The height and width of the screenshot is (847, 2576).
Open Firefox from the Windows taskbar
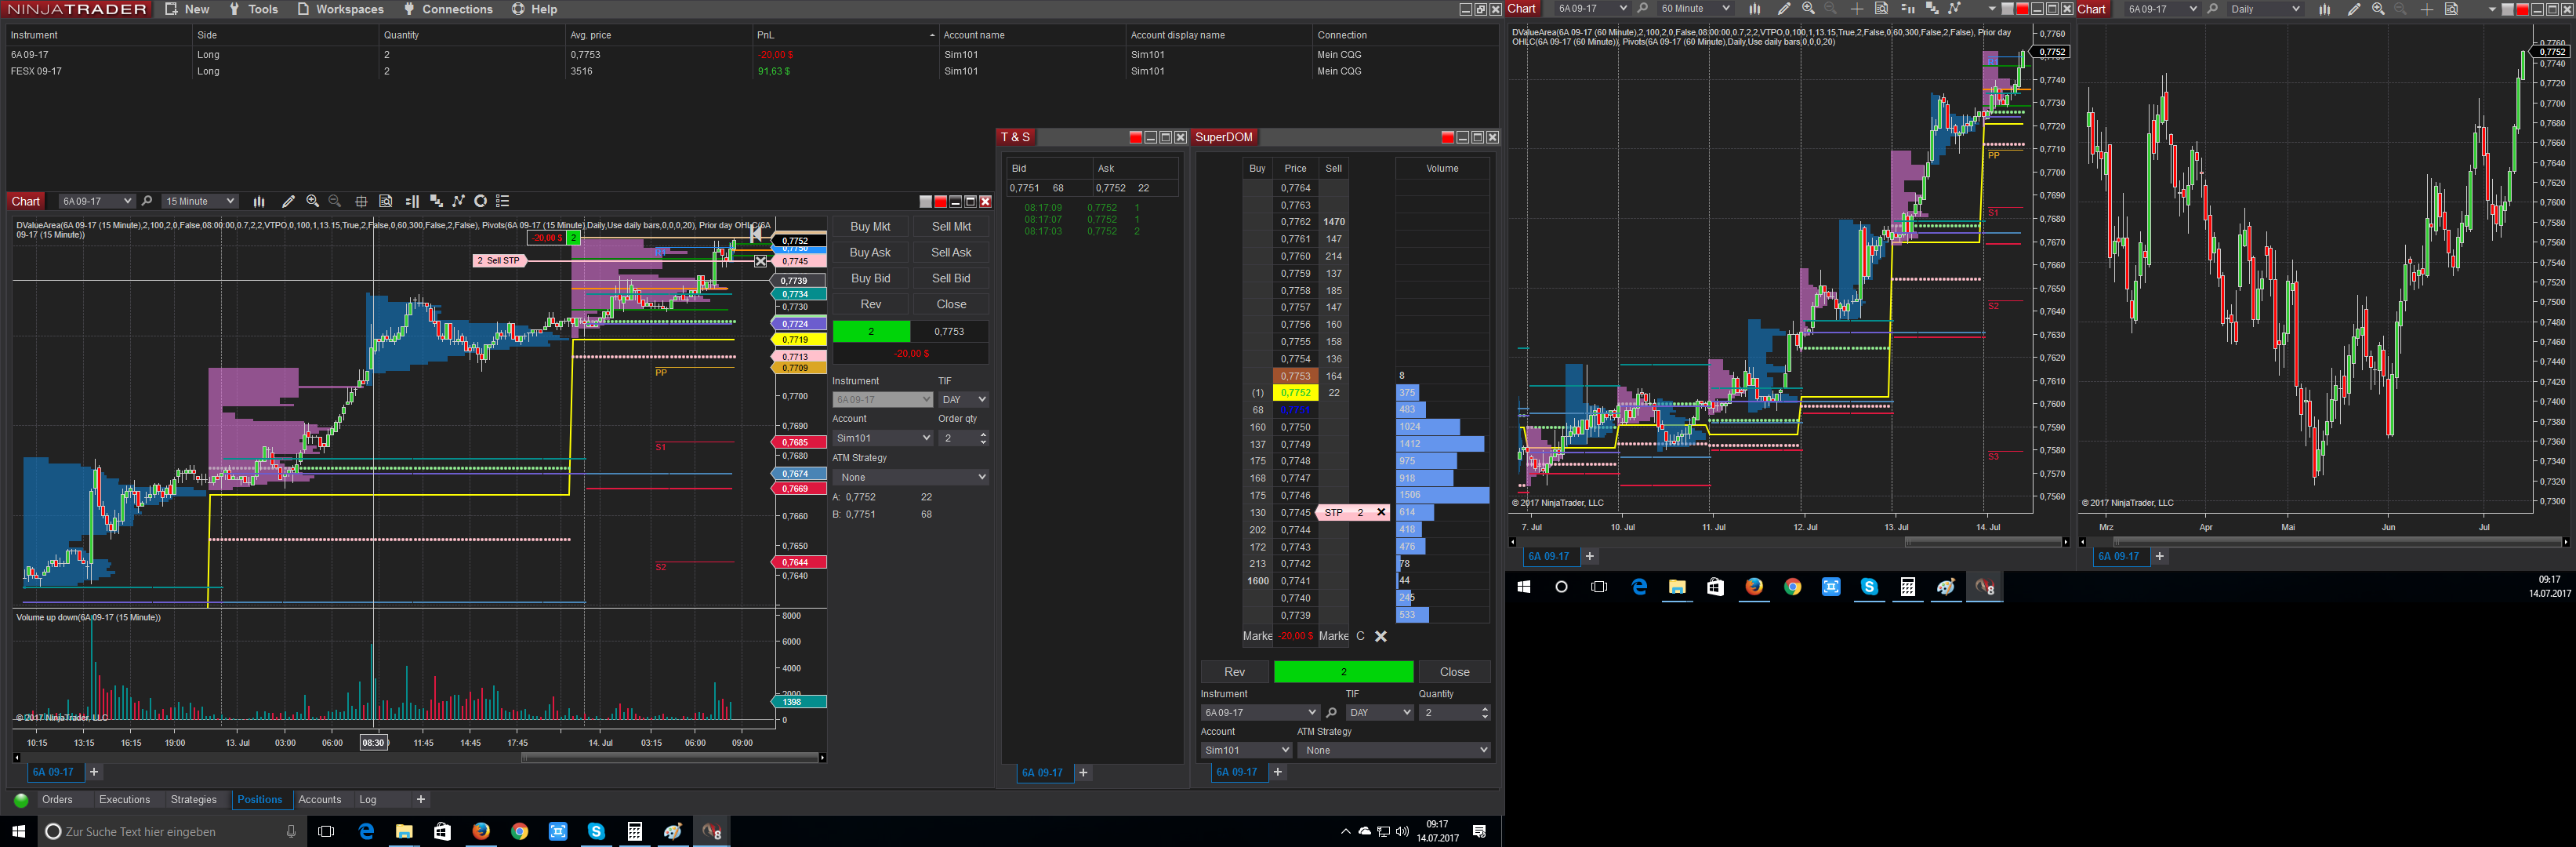[481, 831]
